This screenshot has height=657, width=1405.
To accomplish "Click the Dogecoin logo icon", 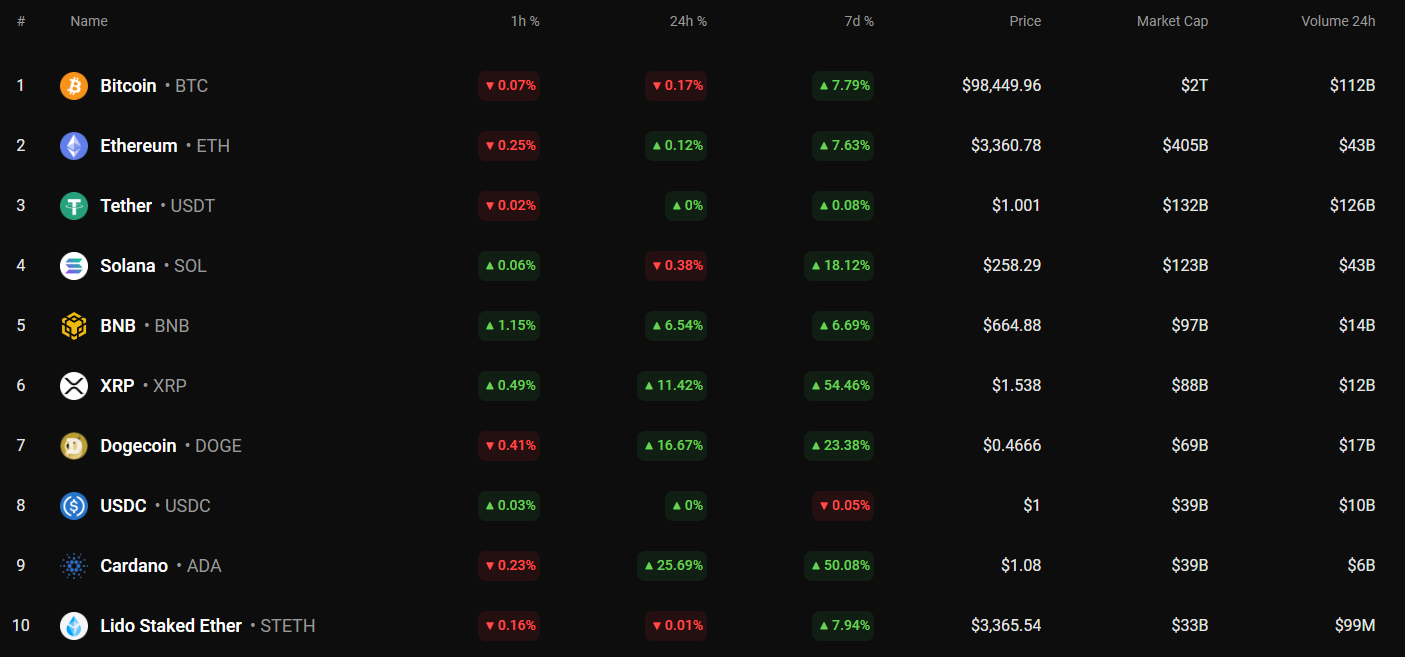I will [74, 446].
